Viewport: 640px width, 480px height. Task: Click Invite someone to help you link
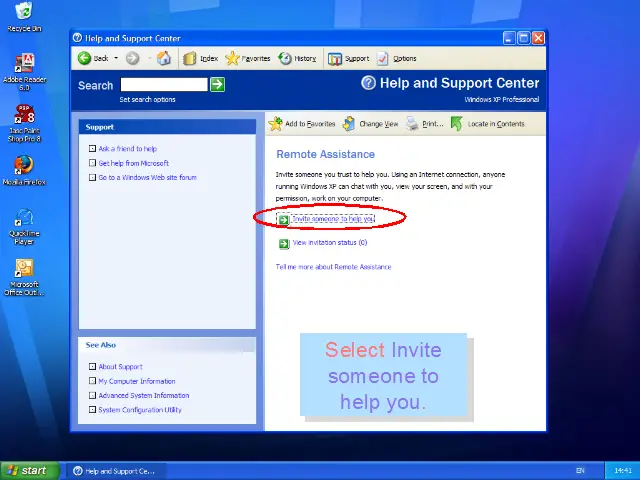(x=333, y=219)
